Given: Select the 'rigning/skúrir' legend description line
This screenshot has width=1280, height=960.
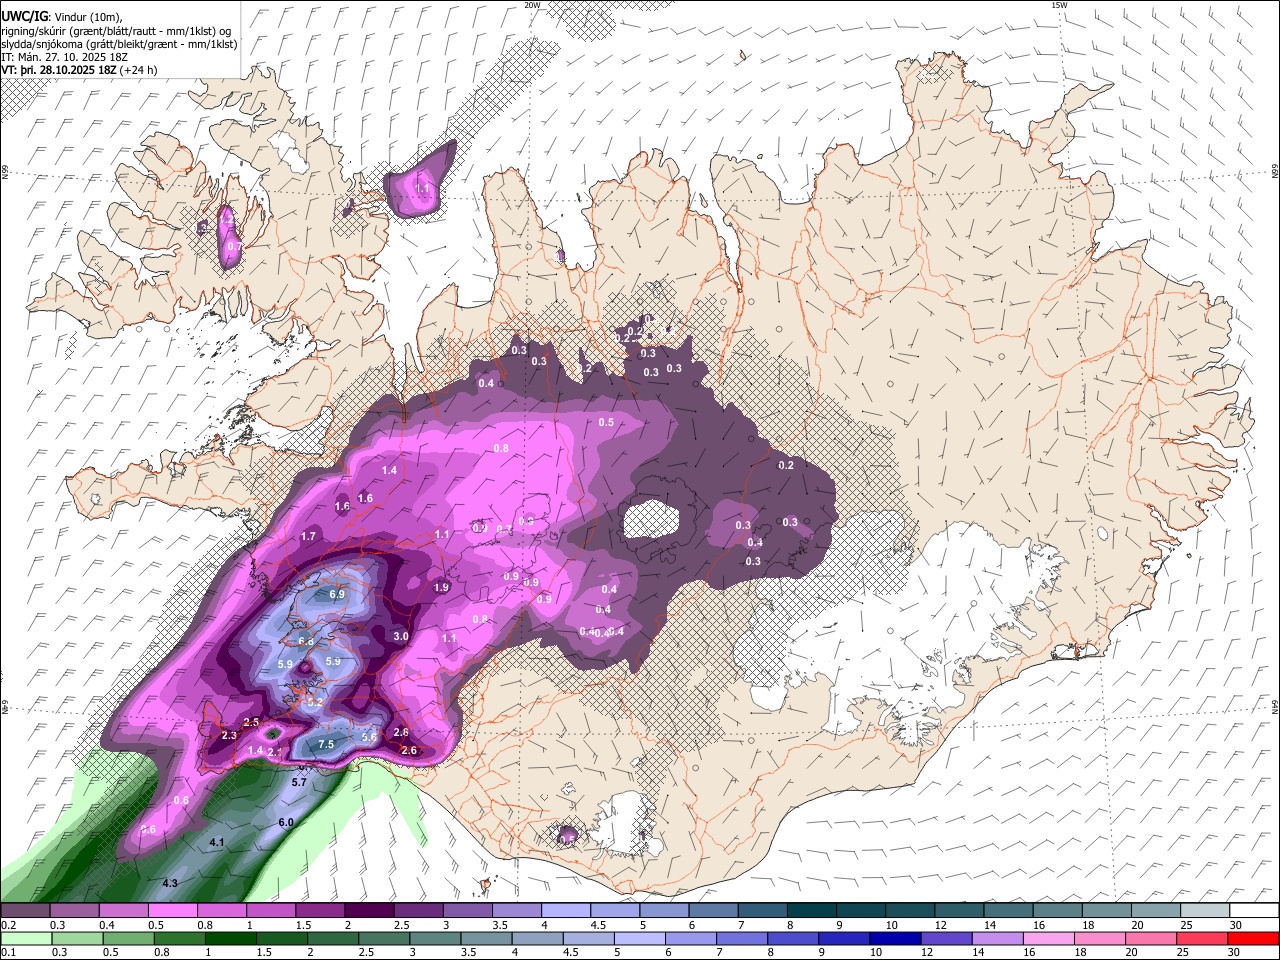Looking at the screenshot, I should click(x=116, y=31).
